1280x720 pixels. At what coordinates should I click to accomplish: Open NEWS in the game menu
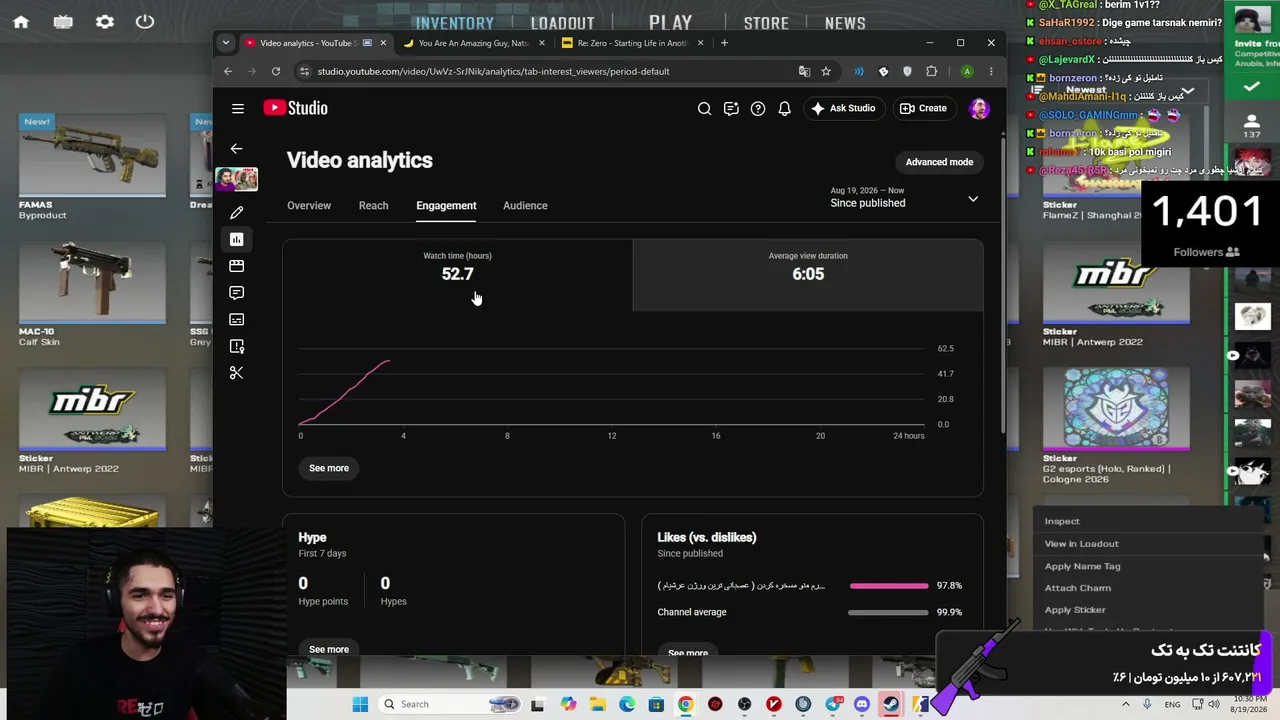click(x=845, y=23)
